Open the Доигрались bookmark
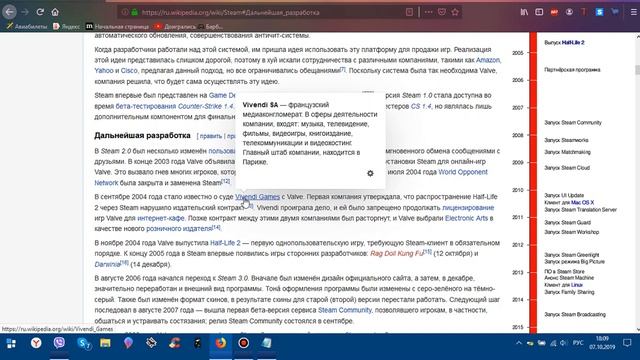The image size is (640, 360). (x=176, y=27)
